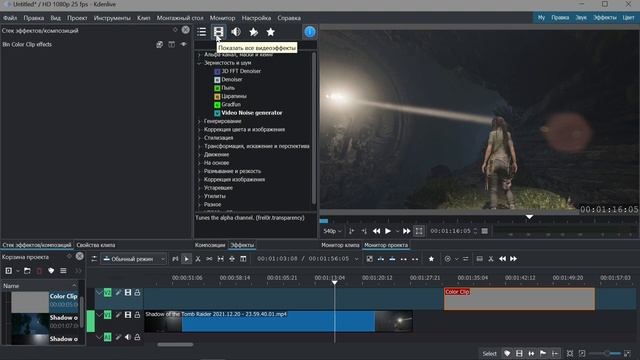The image size is (640, 360).
Task: Open Проект menu
Action: [x=77, y=18]
